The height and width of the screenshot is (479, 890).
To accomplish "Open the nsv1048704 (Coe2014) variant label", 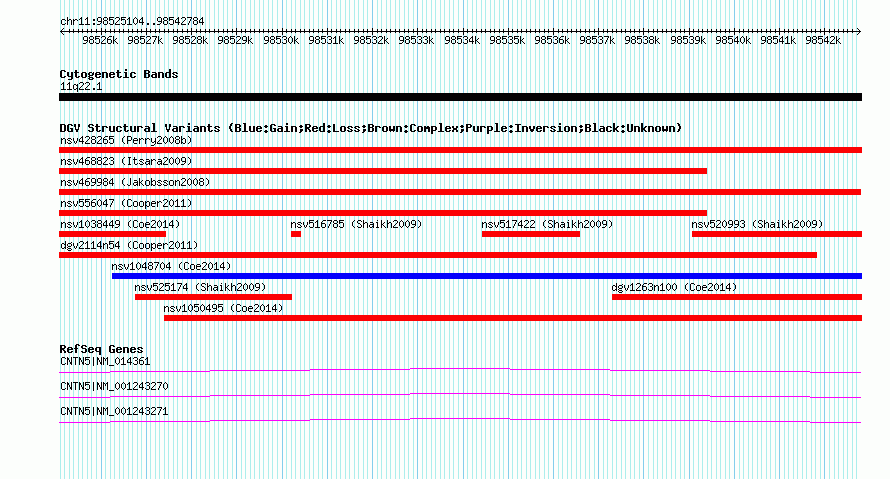I will click(171, 266).
